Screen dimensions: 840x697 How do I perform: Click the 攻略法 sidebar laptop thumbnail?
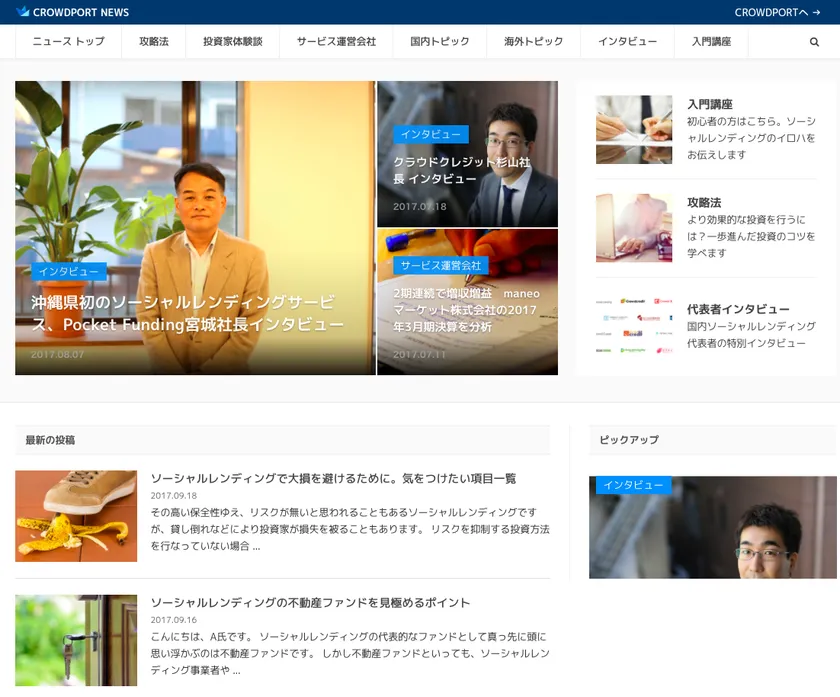(x=634, y=228)
